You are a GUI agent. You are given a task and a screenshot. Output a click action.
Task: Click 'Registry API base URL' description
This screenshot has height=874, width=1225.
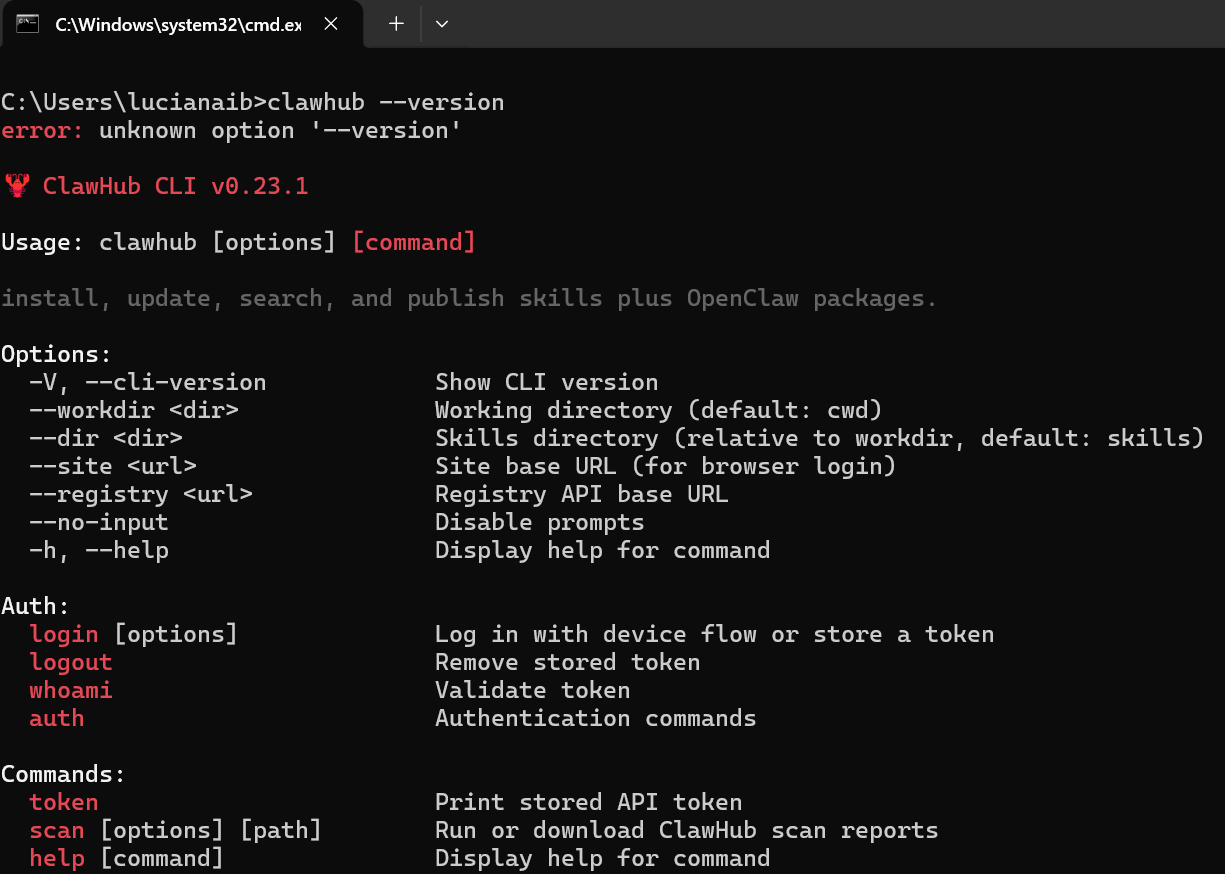point(582,494)
